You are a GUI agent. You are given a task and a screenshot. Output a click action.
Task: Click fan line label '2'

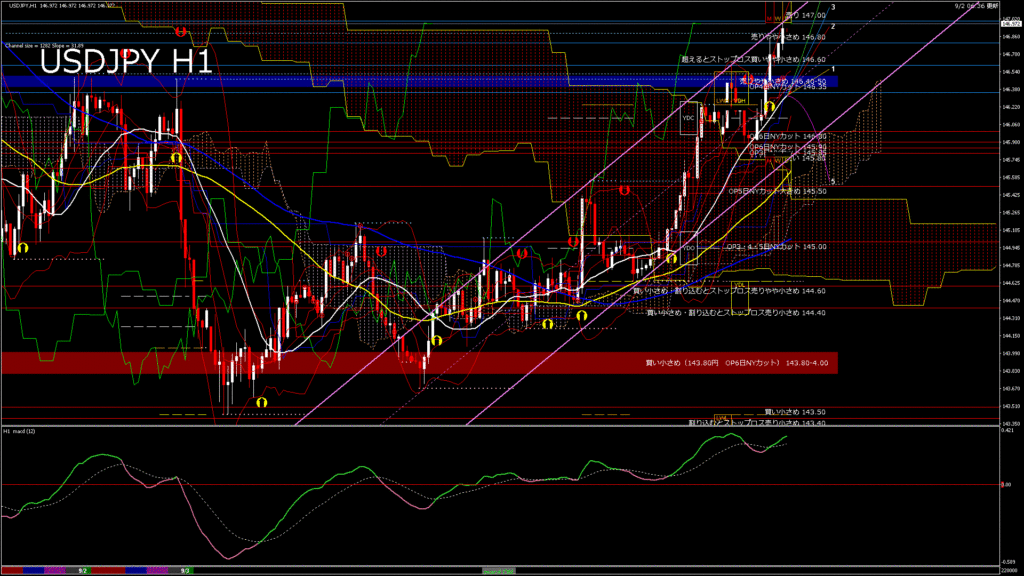[x=833, y=27]
